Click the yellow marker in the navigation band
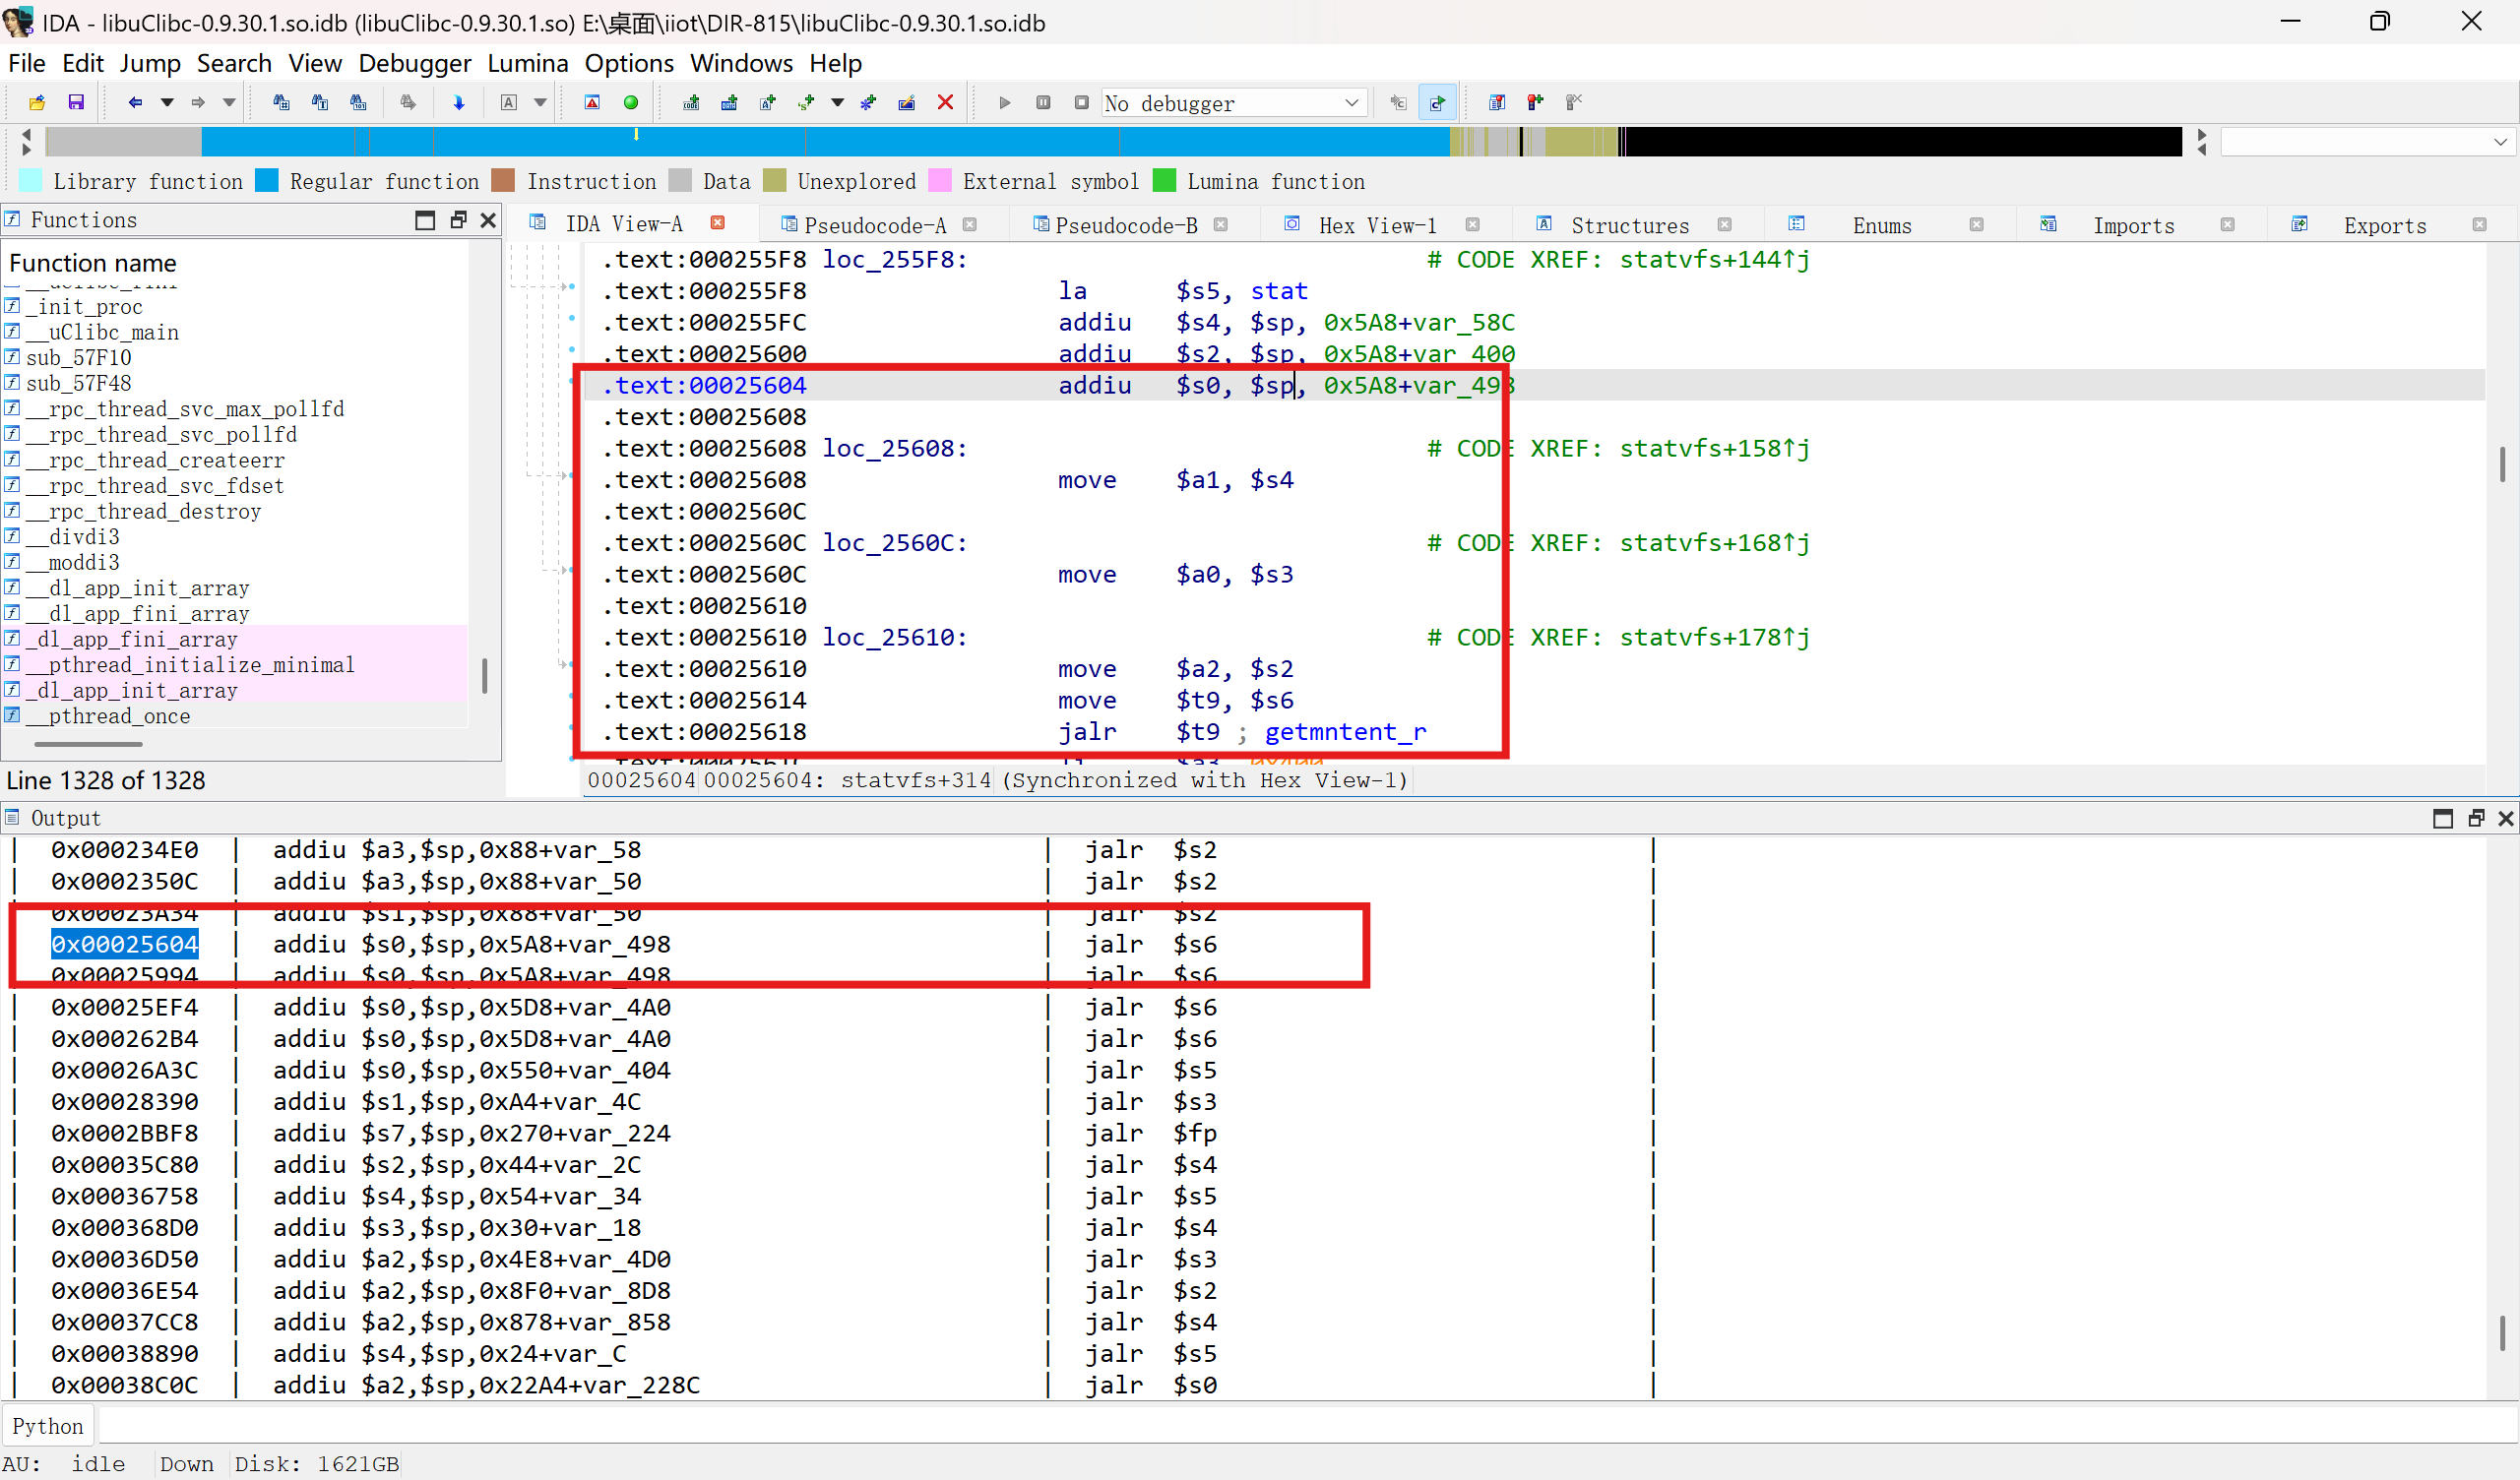 coord(636,133)
